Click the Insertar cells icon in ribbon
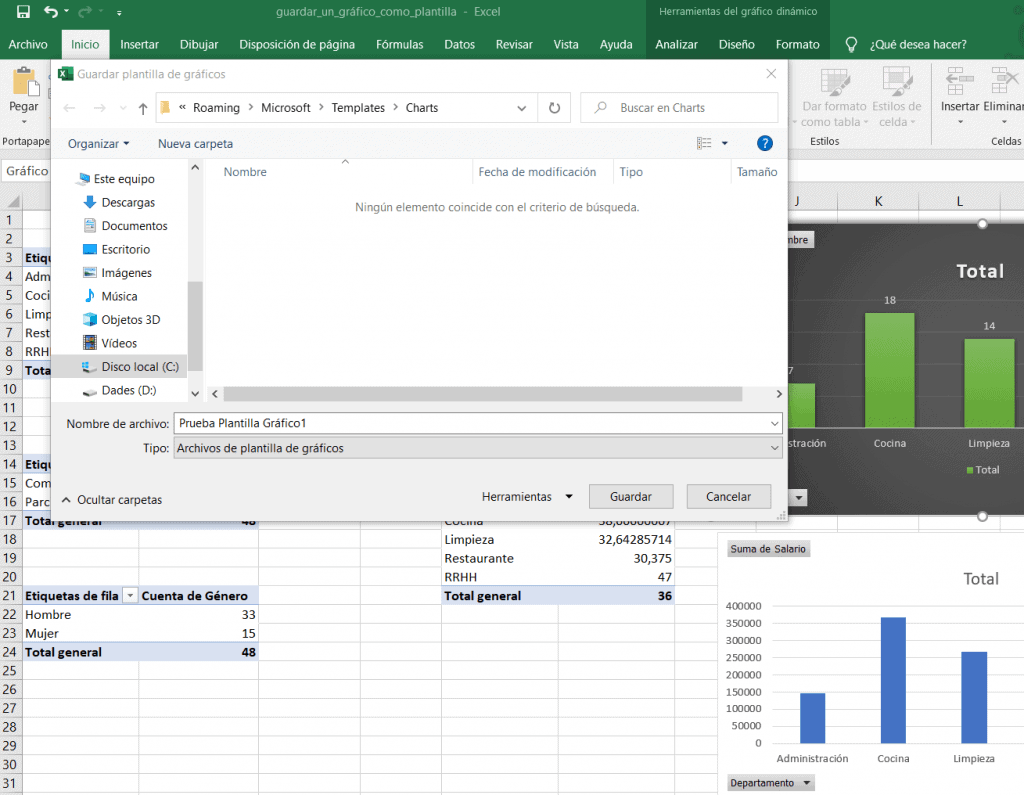 959,81
